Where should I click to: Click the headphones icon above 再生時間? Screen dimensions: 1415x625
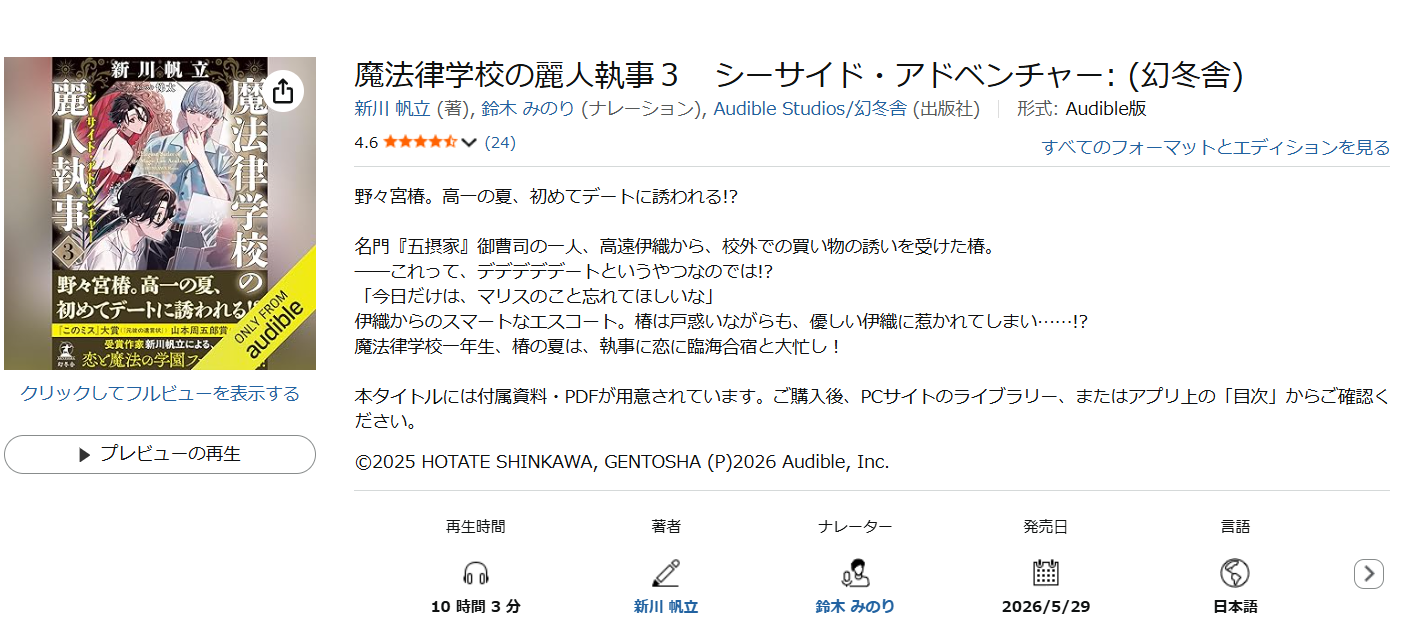coord(476,573)
